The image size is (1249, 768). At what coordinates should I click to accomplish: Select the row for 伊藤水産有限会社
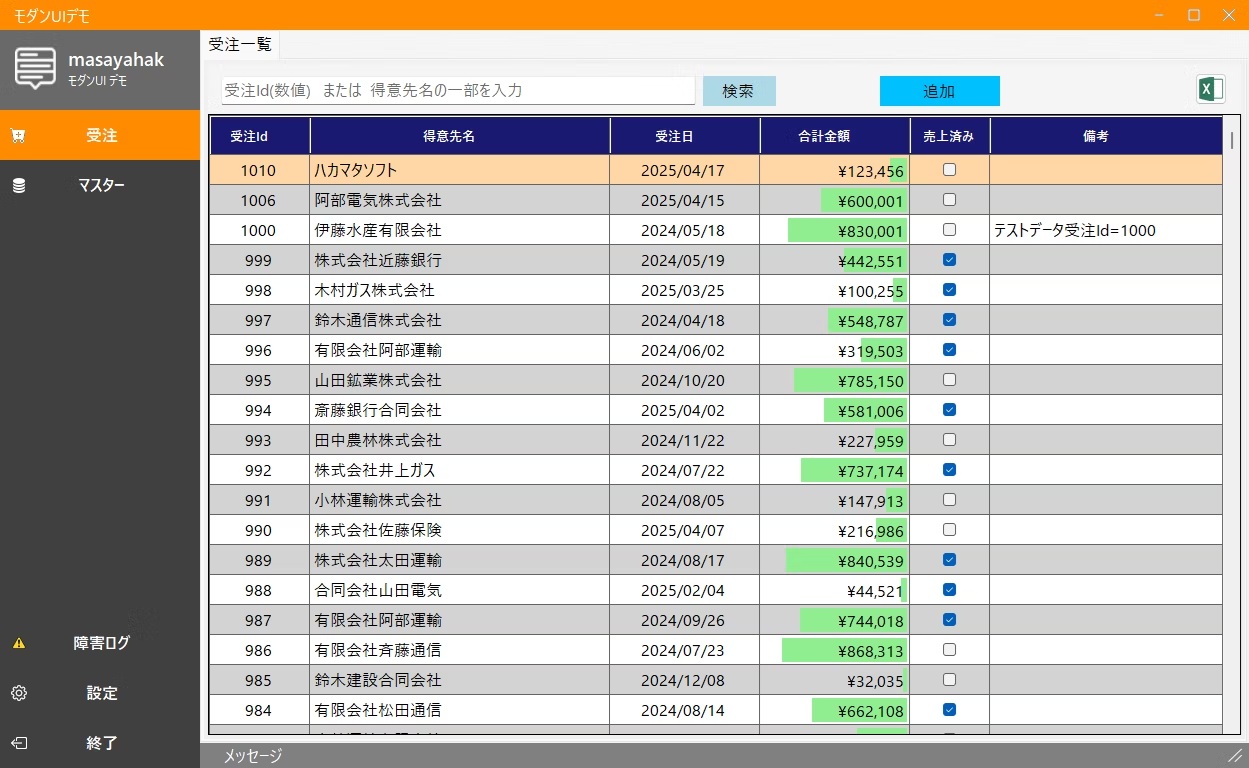click(460, 230)
